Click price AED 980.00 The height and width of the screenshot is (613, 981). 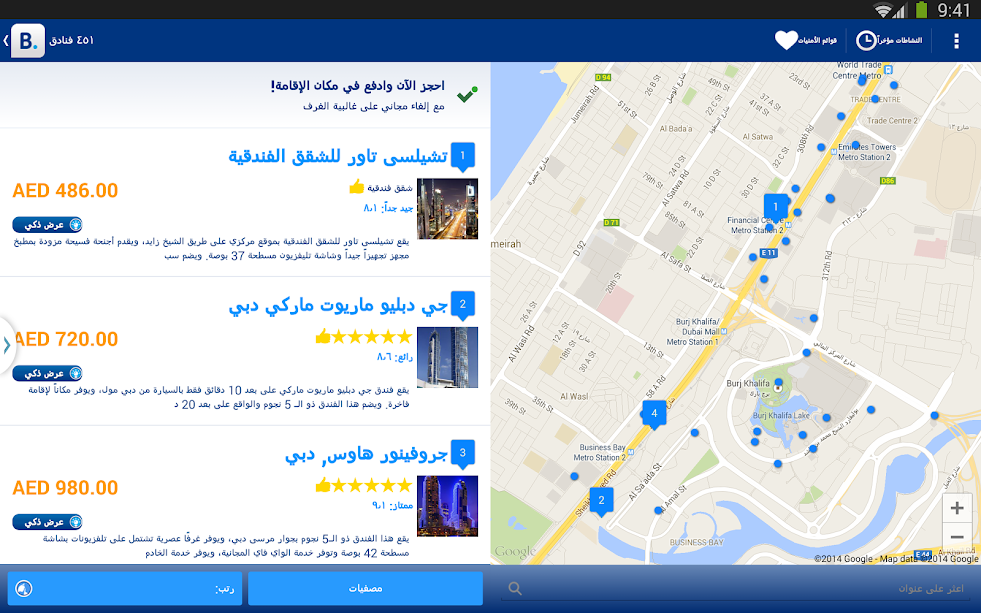(x=65, y=488)
